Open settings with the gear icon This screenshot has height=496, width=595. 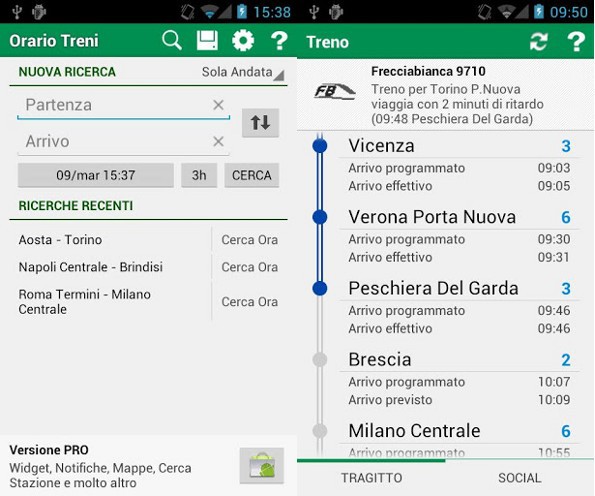tap(243, 41)
